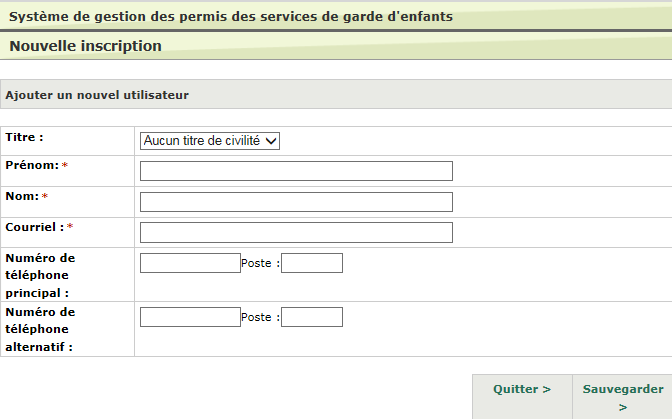Click the Poste label beside principal telephone

point(260,263)
